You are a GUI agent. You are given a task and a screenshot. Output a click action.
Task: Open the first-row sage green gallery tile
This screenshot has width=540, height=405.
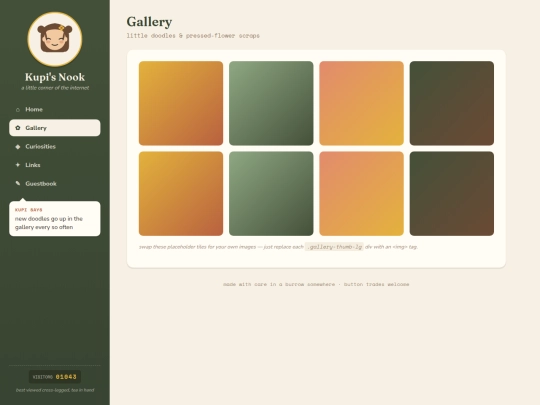(x=271, y=103)
